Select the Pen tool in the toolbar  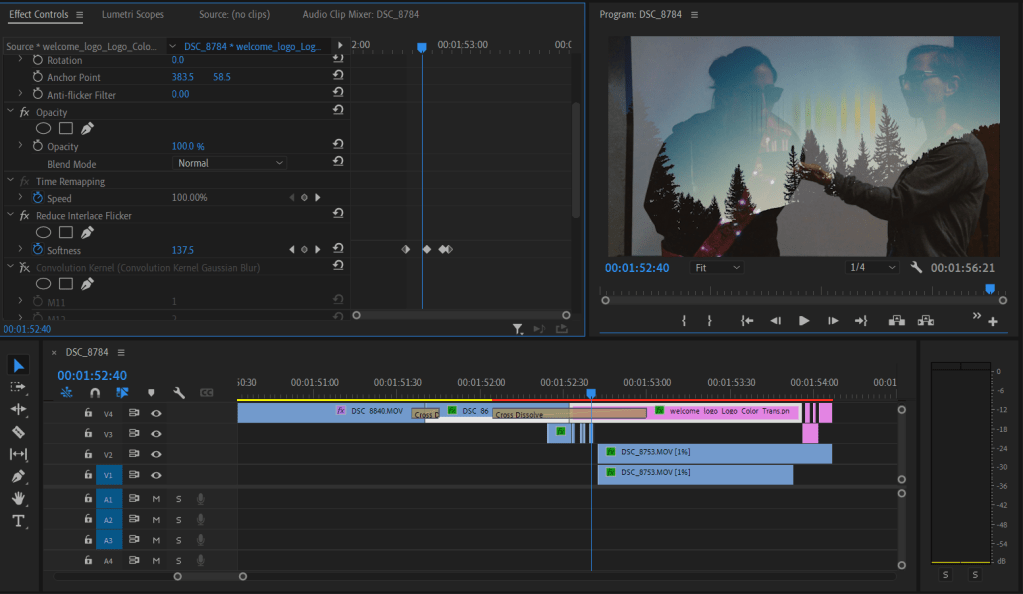pyautogui.click(x=18, y=476)
